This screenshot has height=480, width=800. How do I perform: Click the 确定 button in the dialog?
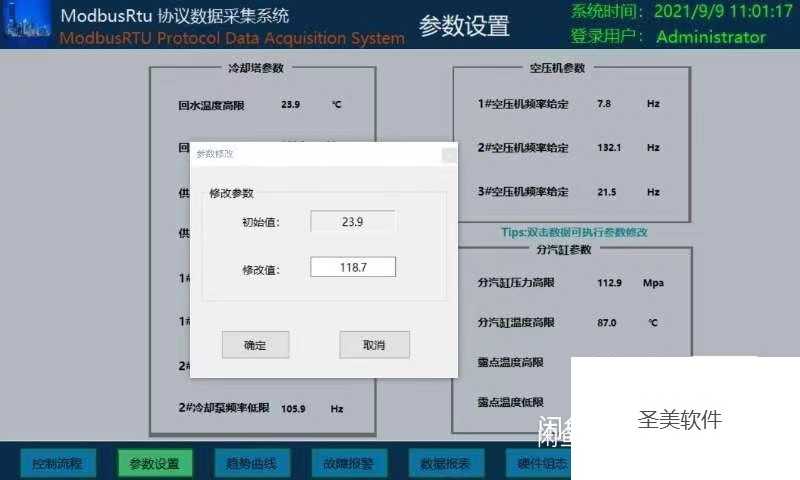(x=255, y=345)
